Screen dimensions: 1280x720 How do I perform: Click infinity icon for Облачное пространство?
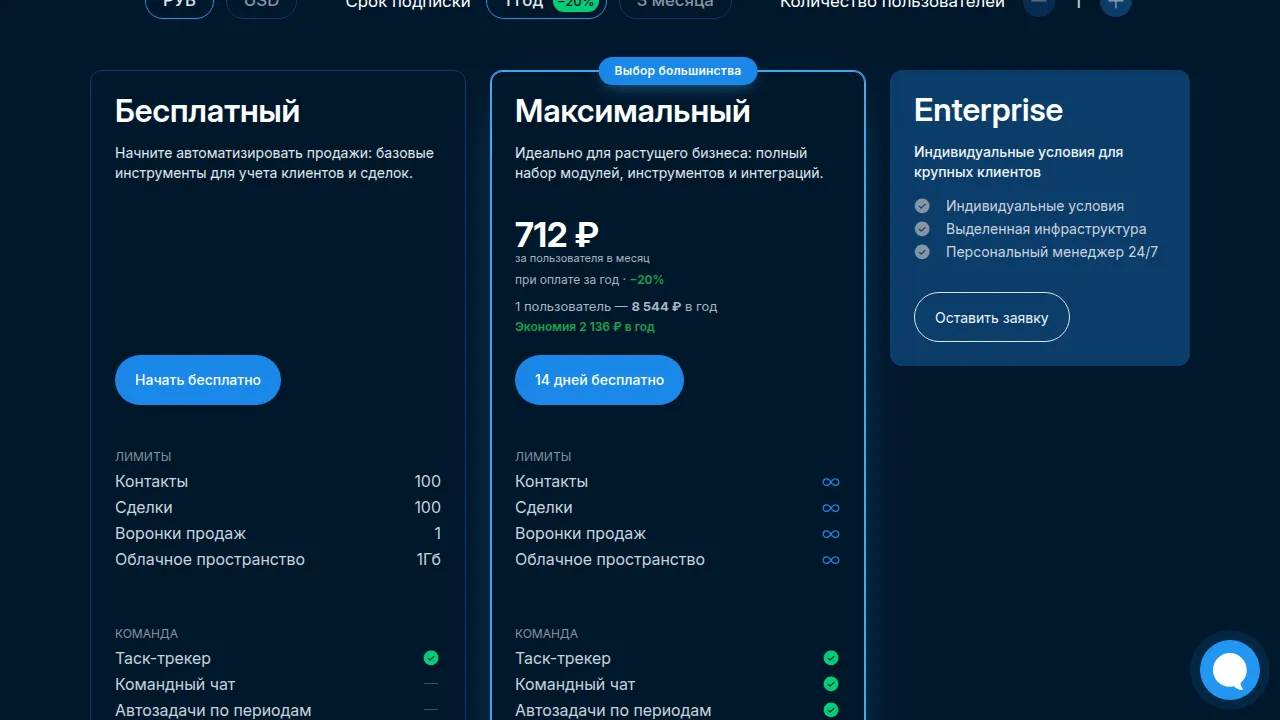pos(831,560)
